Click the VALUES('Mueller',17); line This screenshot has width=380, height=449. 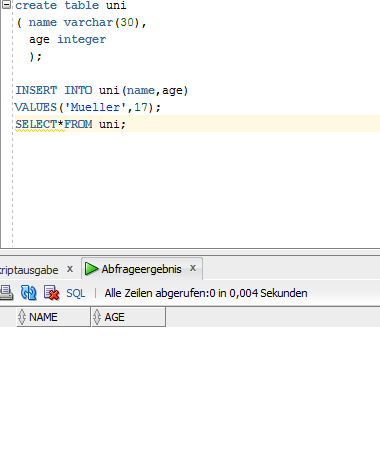tap(88, 107)
